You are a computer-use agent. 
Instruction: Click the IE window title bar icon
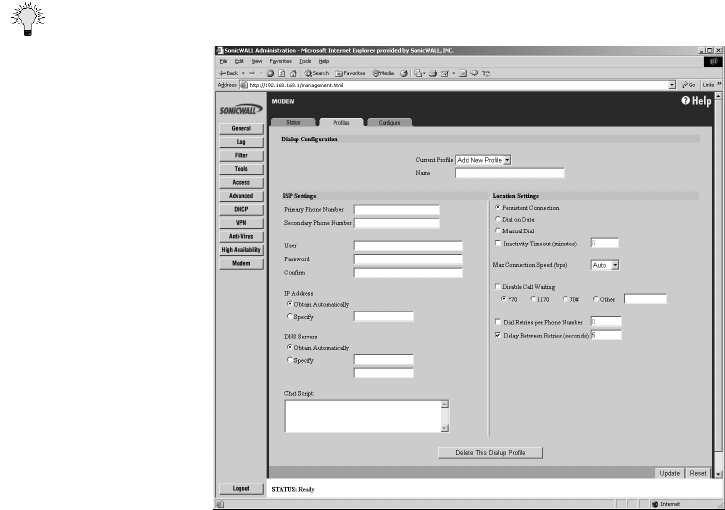point(220,50)
